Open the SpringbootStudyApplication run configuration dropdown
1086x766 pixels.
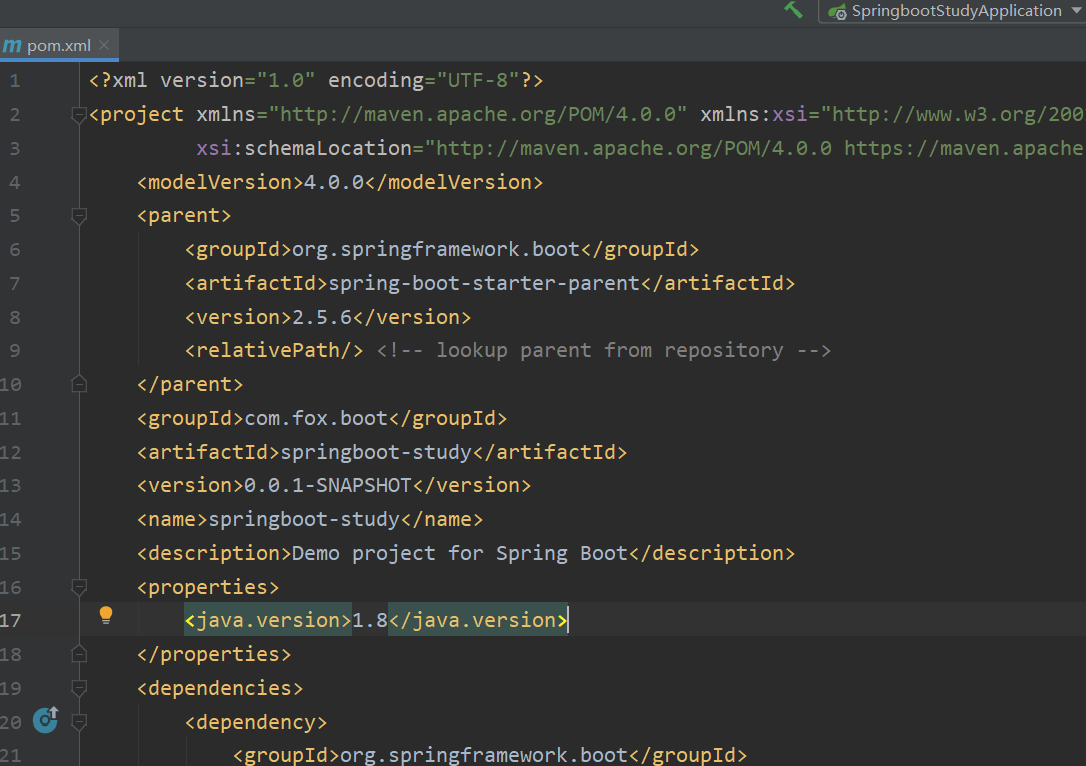click(952, 11)
